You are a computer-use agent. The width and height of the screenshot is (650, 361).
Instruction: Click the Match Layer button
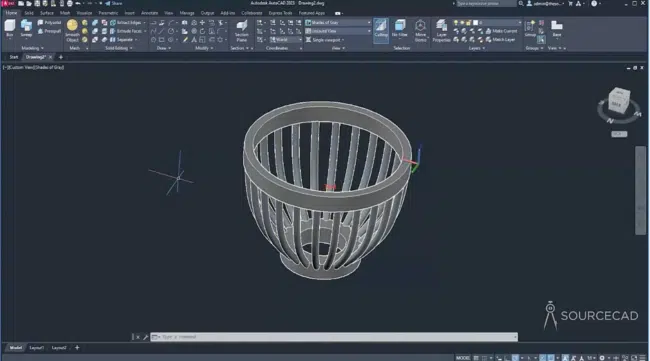(x=500, y=40)
